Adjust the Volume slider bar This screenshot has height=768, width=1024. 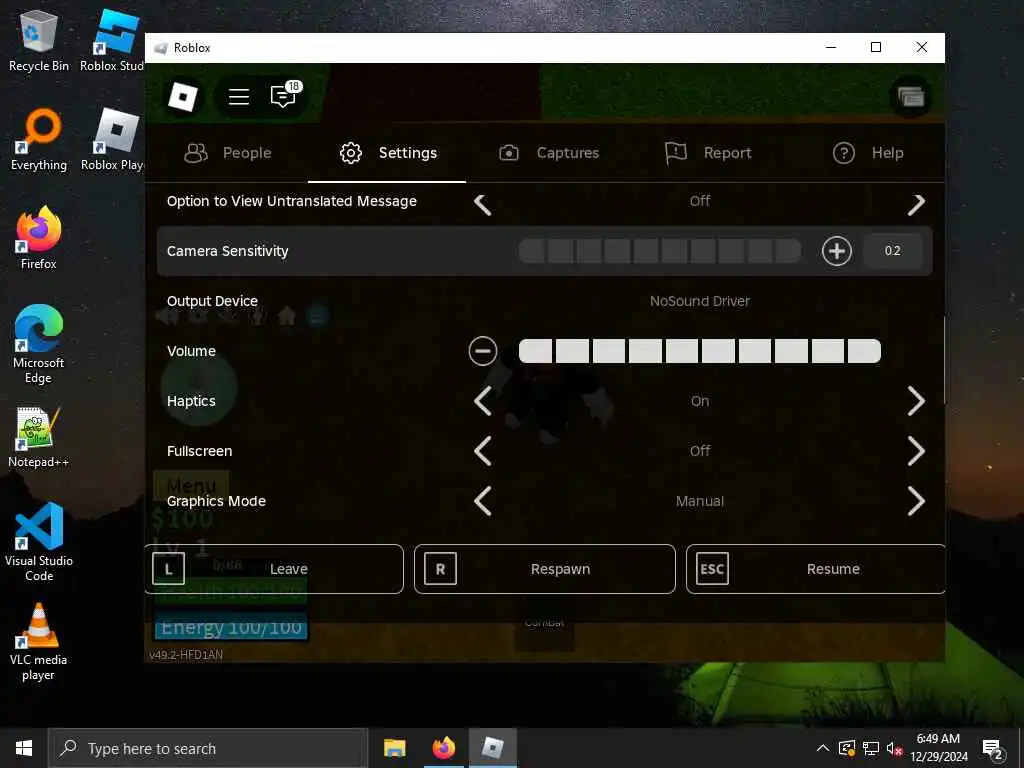pyautogui.click(x=699, y=351)
